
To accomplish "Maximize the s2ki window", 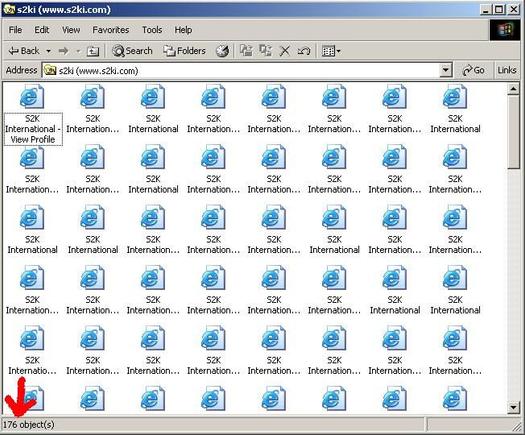I will click(499, 10).
